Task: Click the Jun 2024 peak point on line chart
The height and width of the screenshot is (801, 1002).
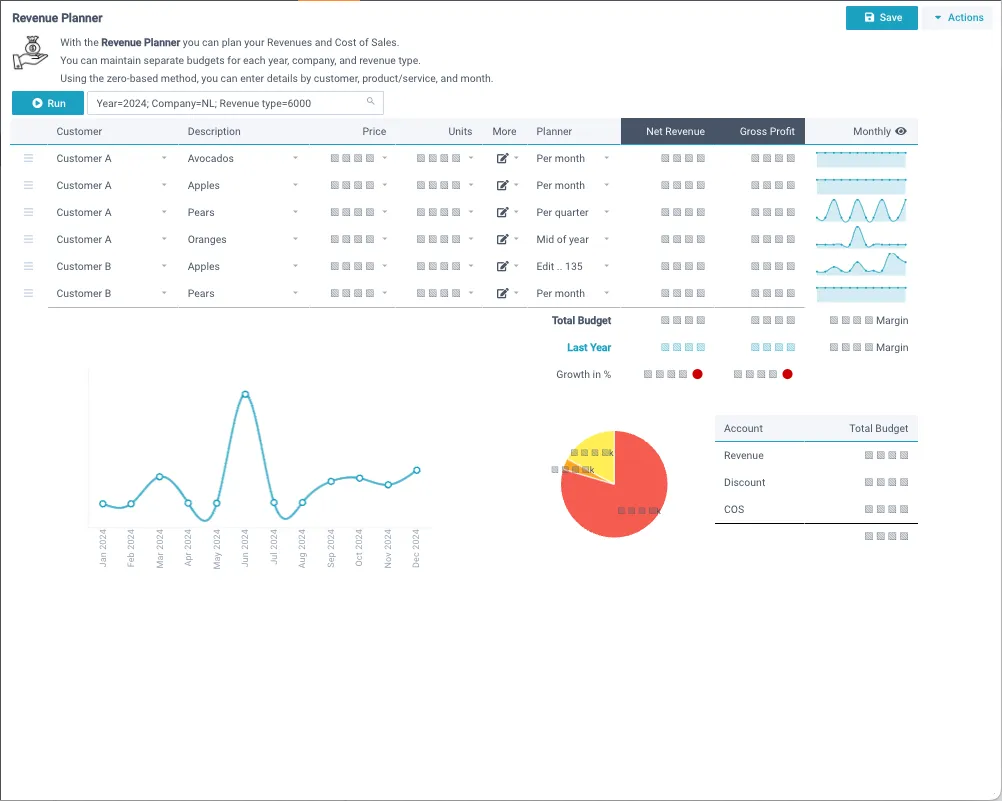Action: (245, 394)
